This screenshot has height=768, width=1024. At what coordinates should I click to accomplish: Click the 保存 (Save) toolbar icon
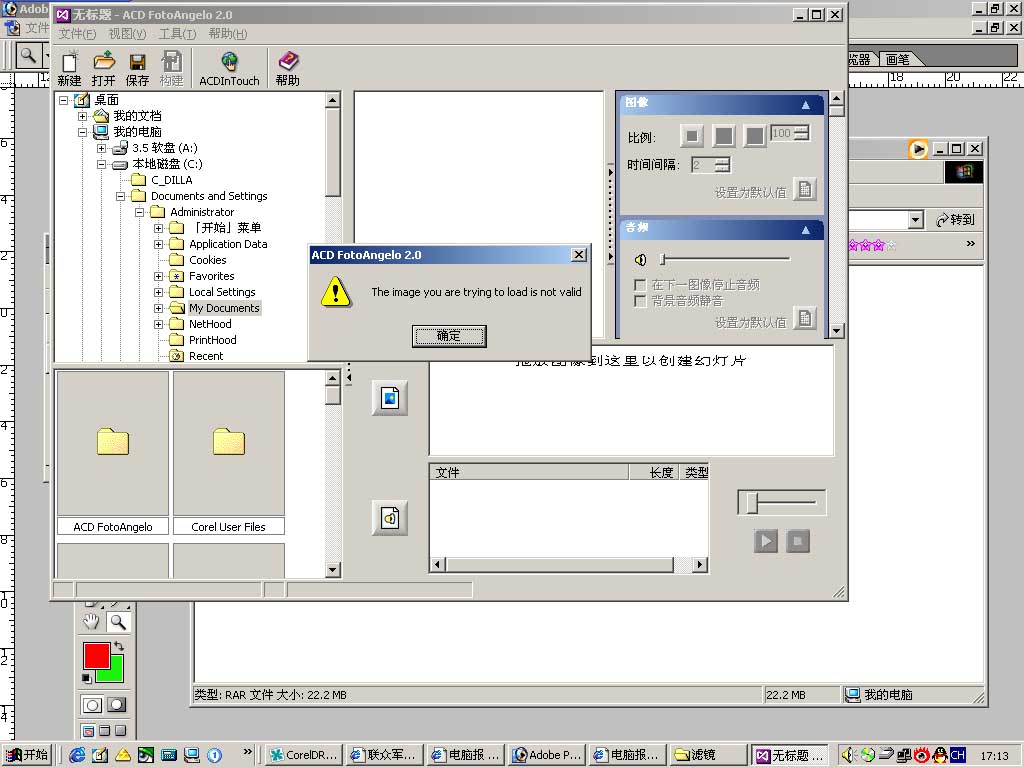137,68
